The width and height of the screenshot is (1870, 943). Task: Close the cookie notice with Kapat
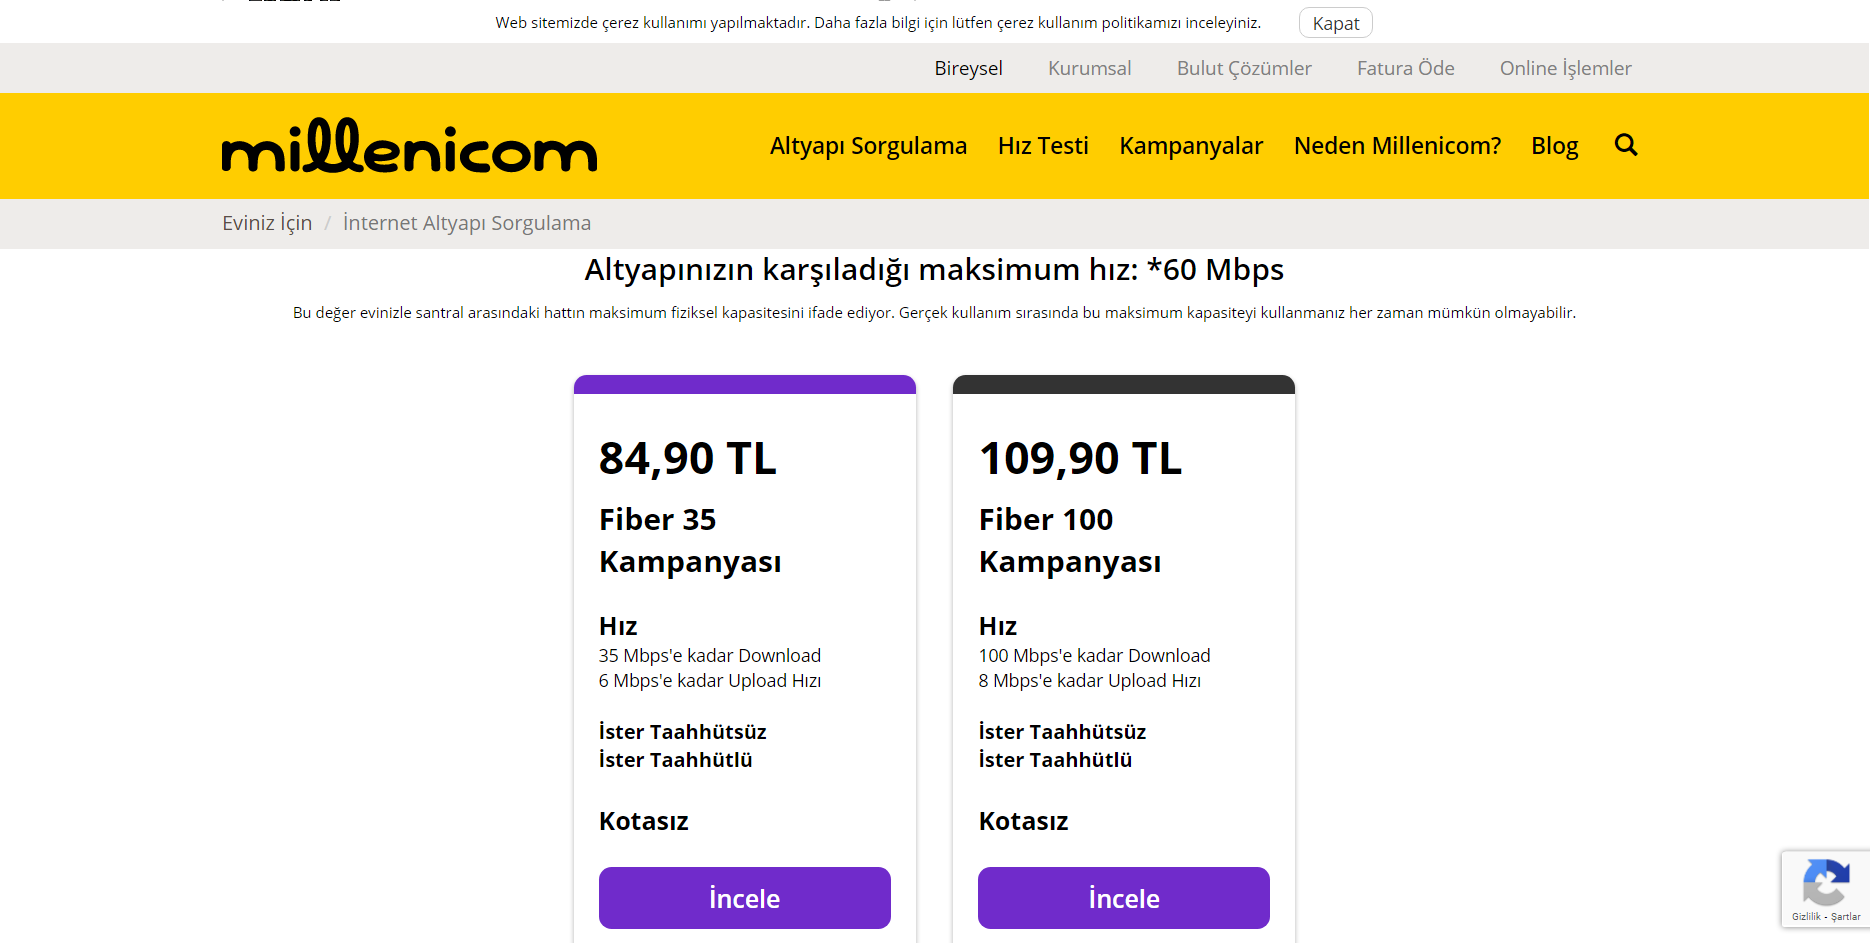point(1335,23)
